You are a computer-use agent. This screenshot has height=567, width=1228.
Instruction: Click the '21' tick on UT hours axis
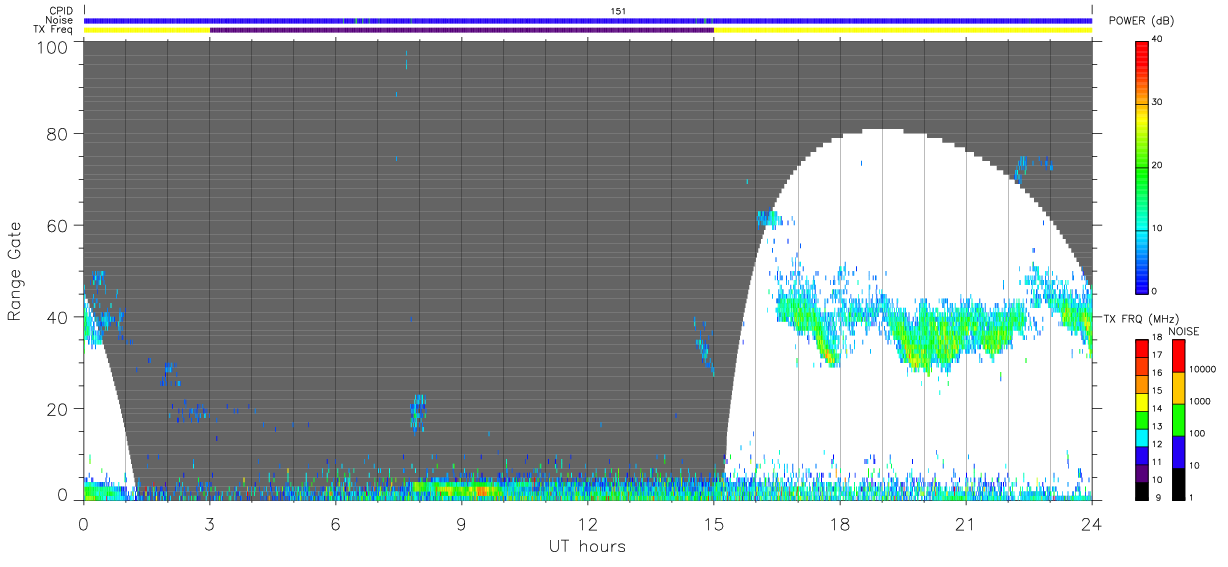tap(966, 523)
